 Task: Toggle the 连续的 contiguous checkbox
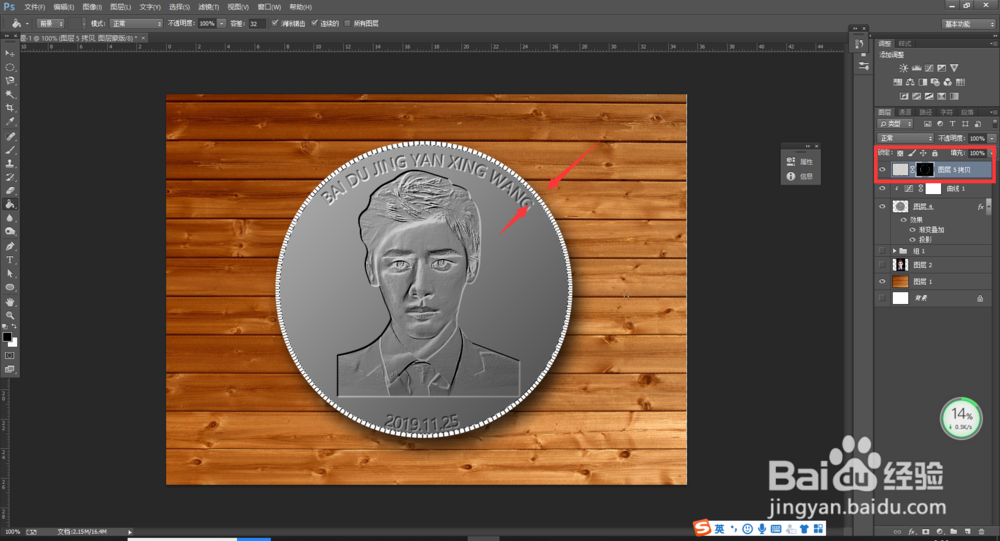(x=314, y=23)
